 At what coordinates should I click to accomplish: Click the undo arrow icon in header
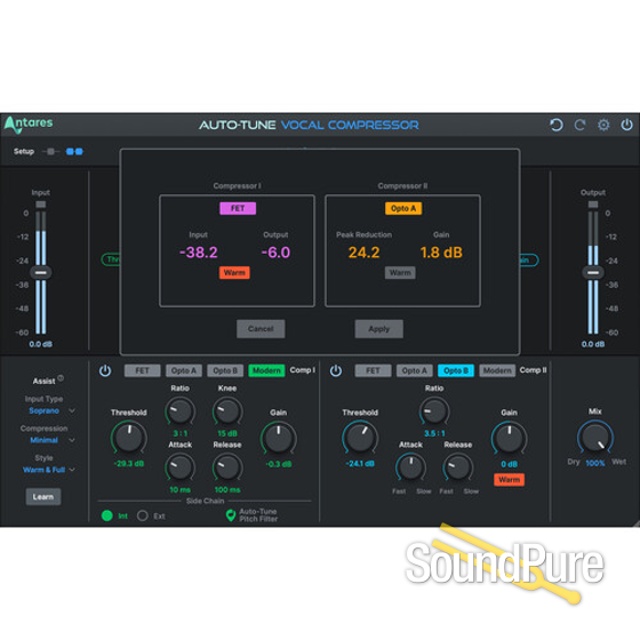click(556, 125)
